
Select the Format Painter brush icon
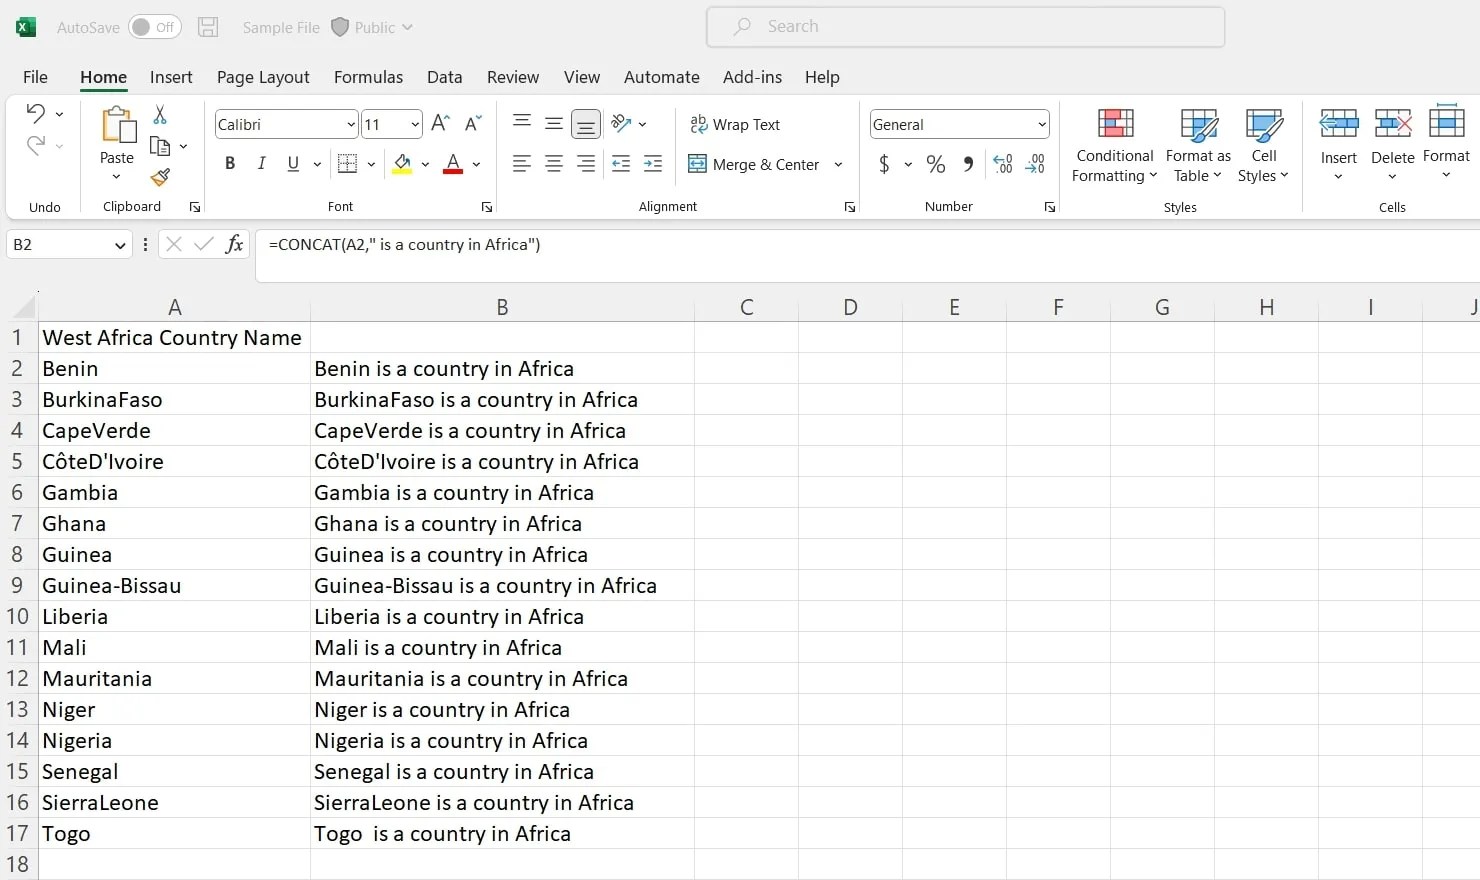[x=160, y=177]
